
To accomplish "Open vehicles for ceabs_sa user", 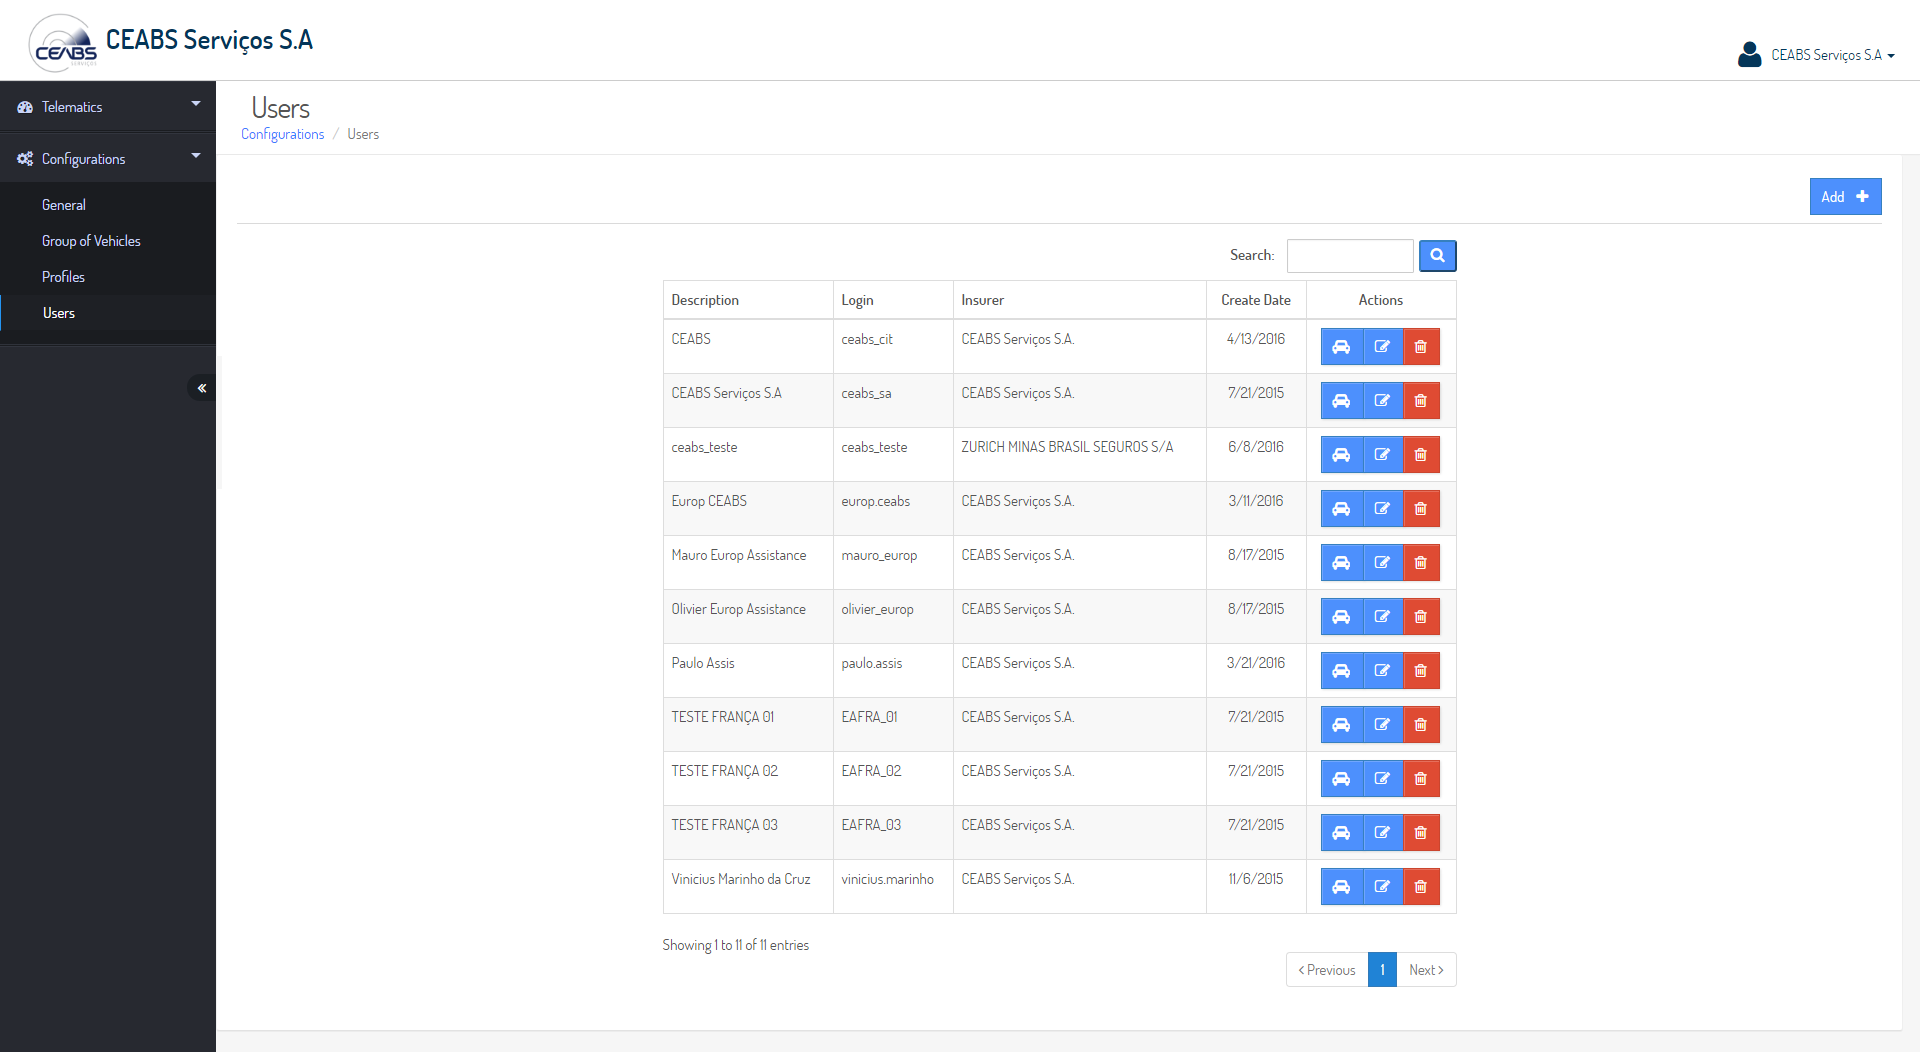I will click(1341, 401).
